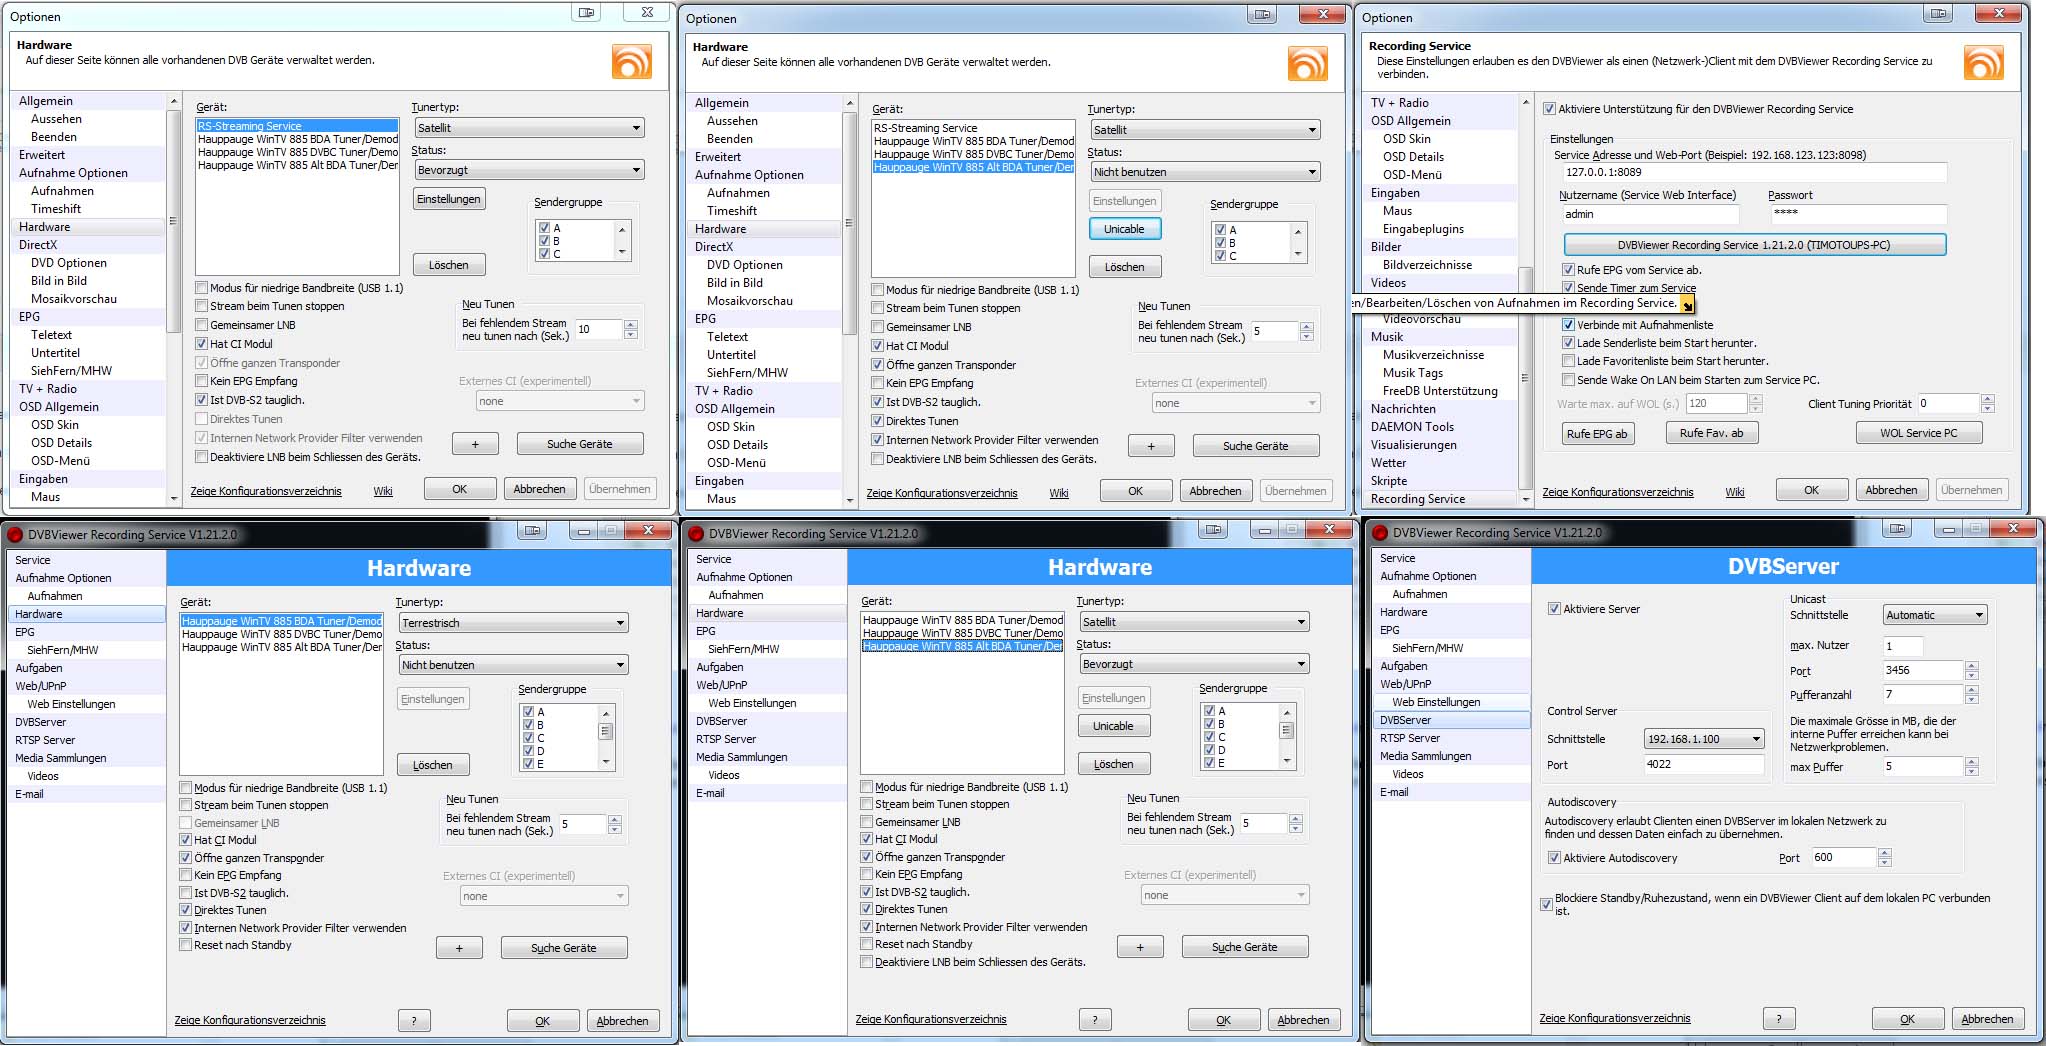Click orange logo in Optionen window with RS-Streaming selected
Screen dimensions: 2046x1046
pyautogui.click(x=631, y=61)
